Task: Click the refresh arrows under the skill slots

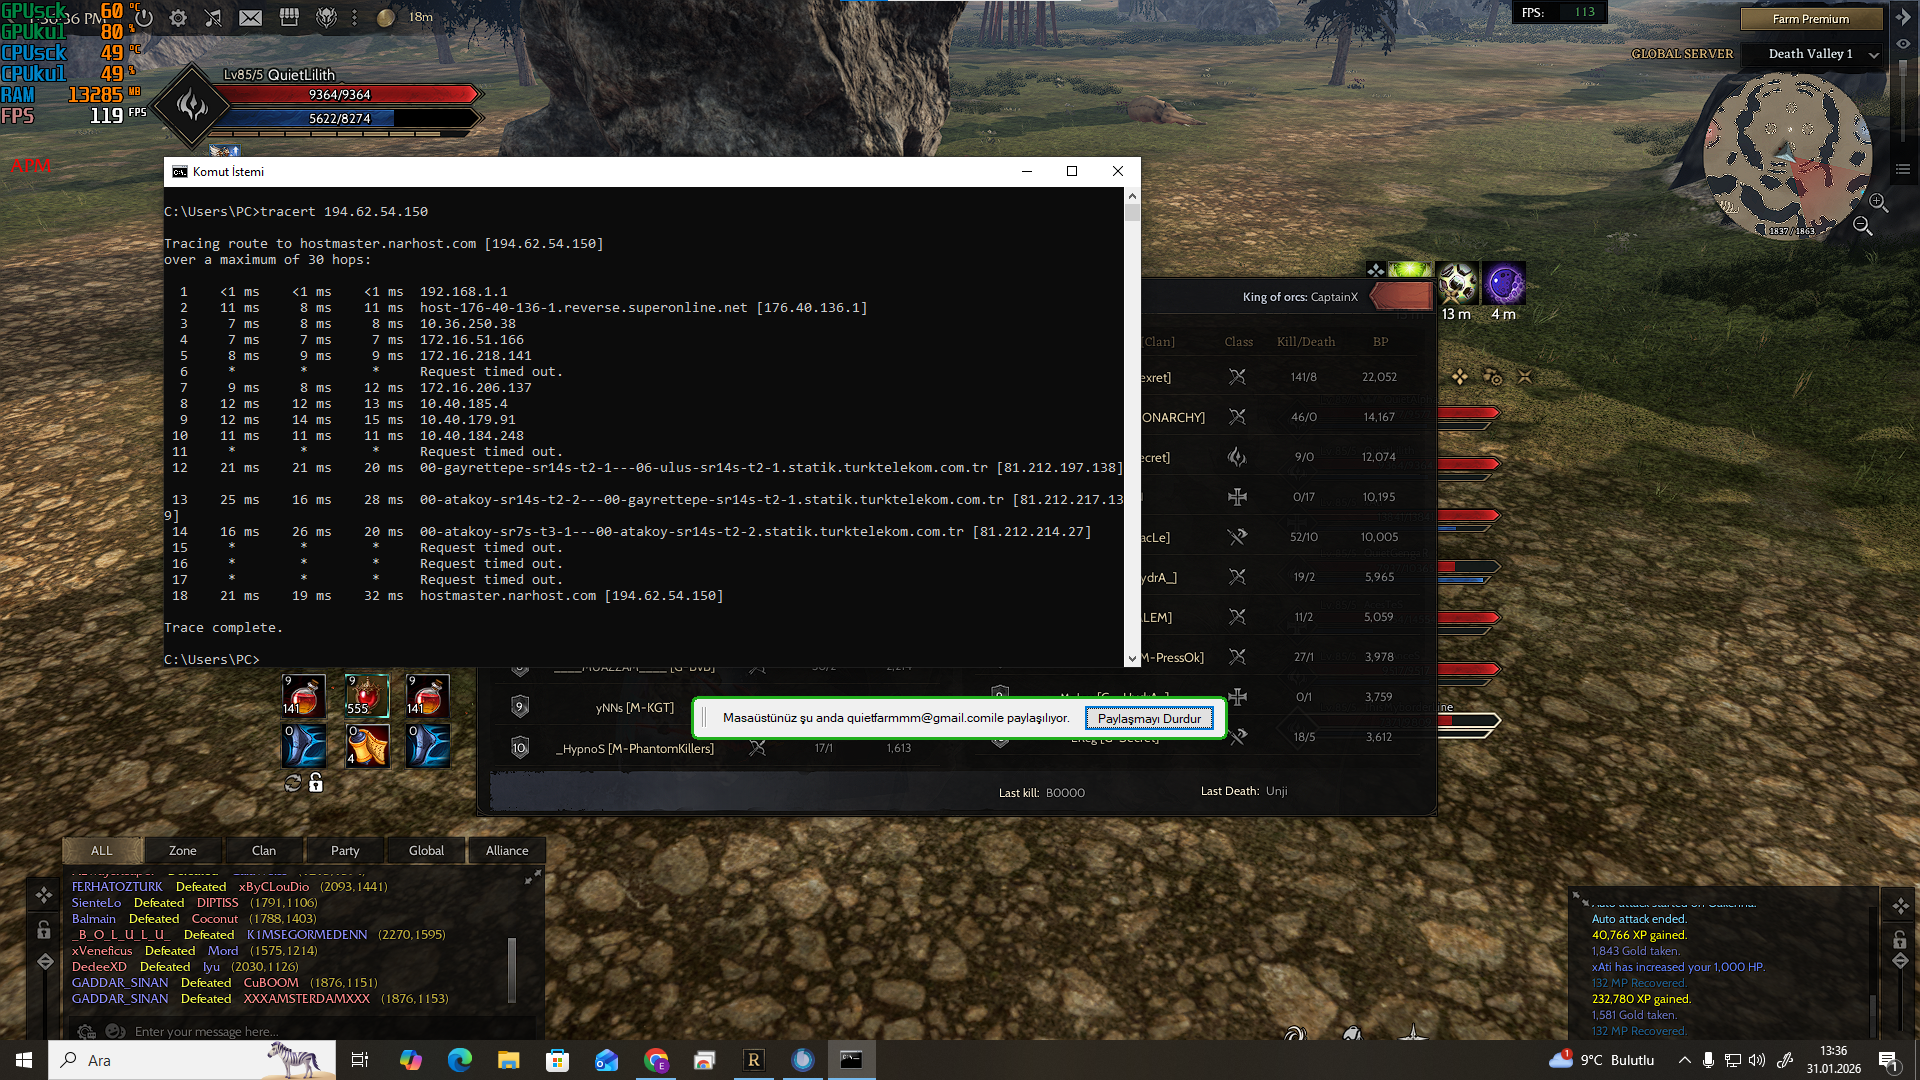Action: [x=293, y=784]
